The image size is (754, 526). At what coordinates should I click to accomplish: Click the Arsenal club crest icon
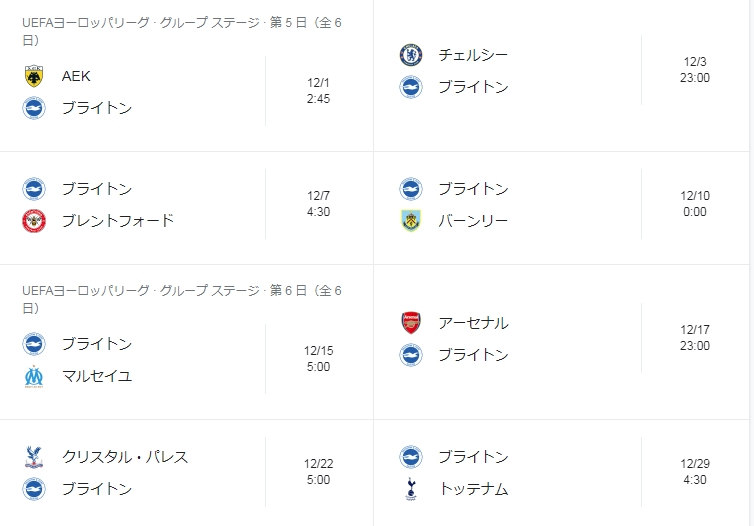pos(411,323)
